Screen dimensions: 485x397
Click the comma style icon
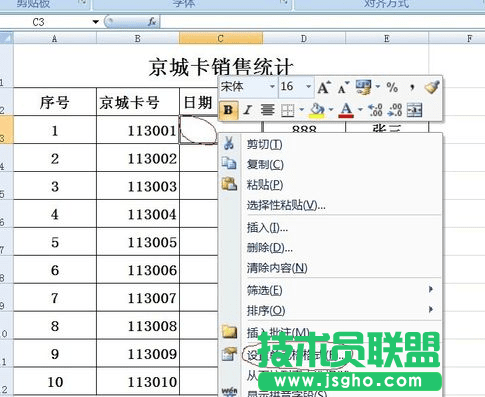[x=412, y=88]
